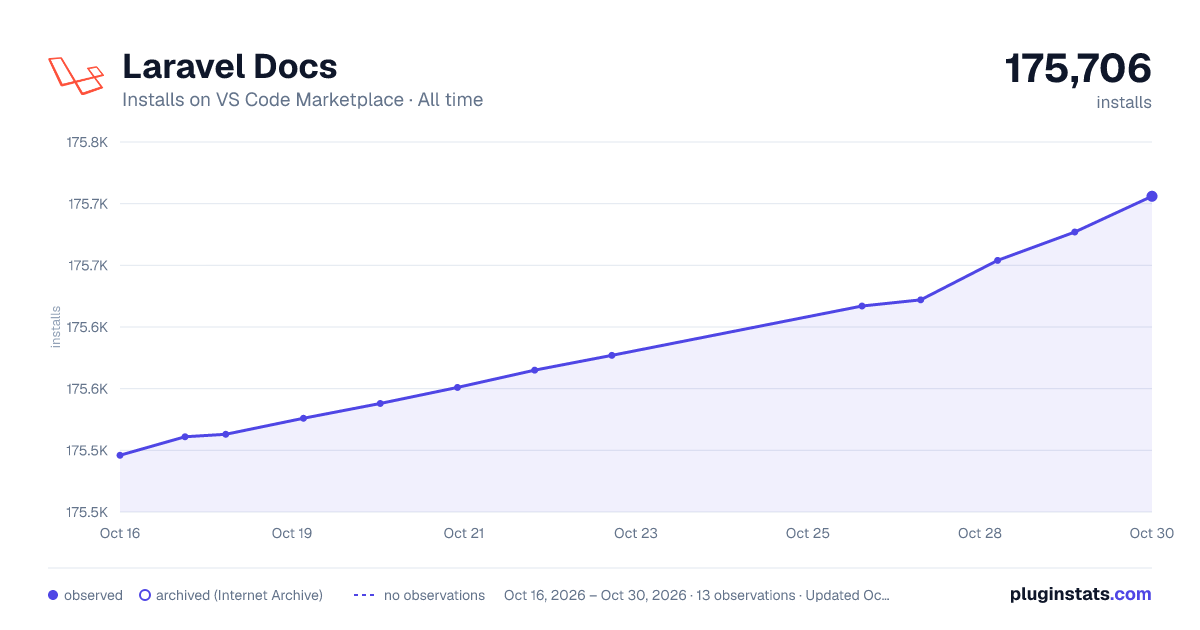
Task: Click the 'installs' caption under the total
Action: tap(1124, 102)
